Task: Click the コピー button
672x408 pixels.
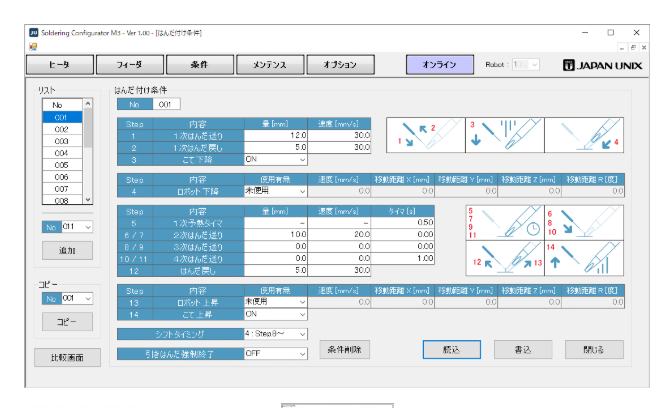Action: coord(67,321)
